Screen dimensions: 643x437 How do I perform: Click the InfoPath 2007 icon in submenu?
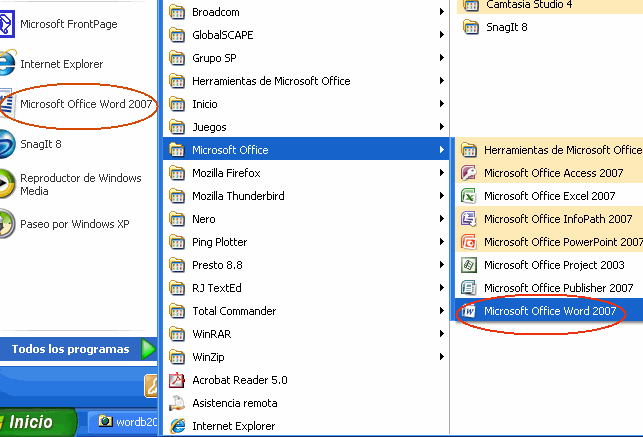coord(468,219)
